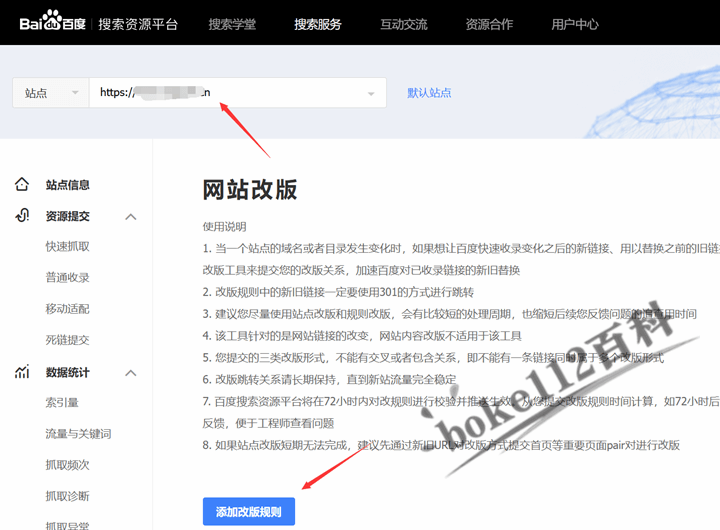Screen dimensions: 720x530
Task: Open 互动交流 in the top navigation
Action: pos(404,24)
